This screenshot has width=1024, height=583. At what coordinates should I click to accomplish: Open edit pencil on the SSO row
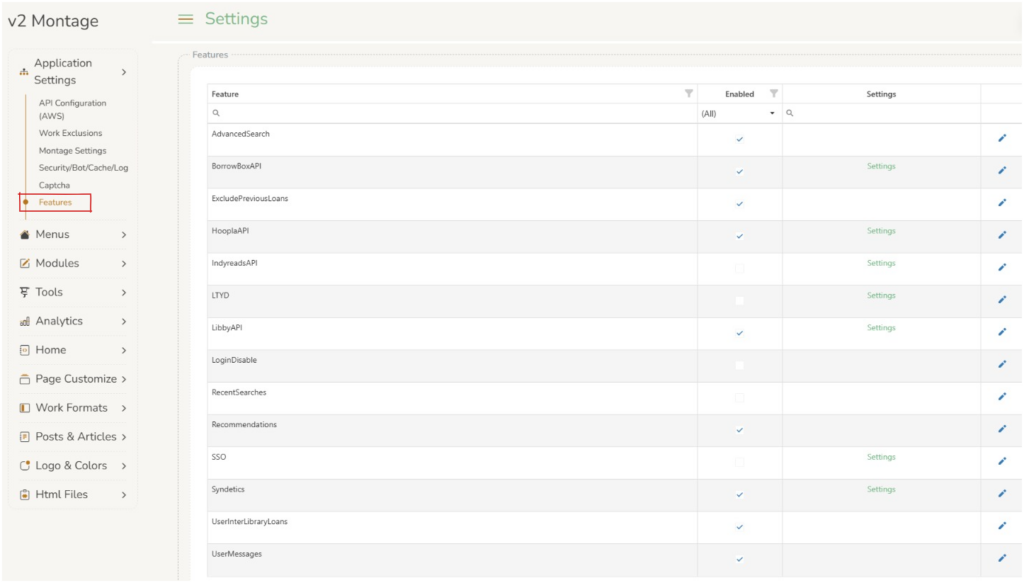(1002, 462)
